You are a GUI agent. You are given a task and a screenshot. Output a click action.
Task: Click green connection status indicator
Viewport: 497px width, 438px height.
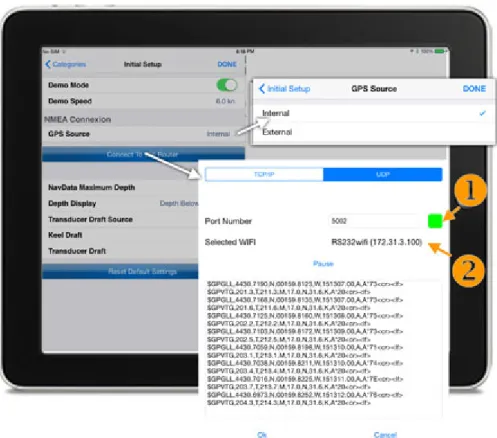(x=435, y=221)
